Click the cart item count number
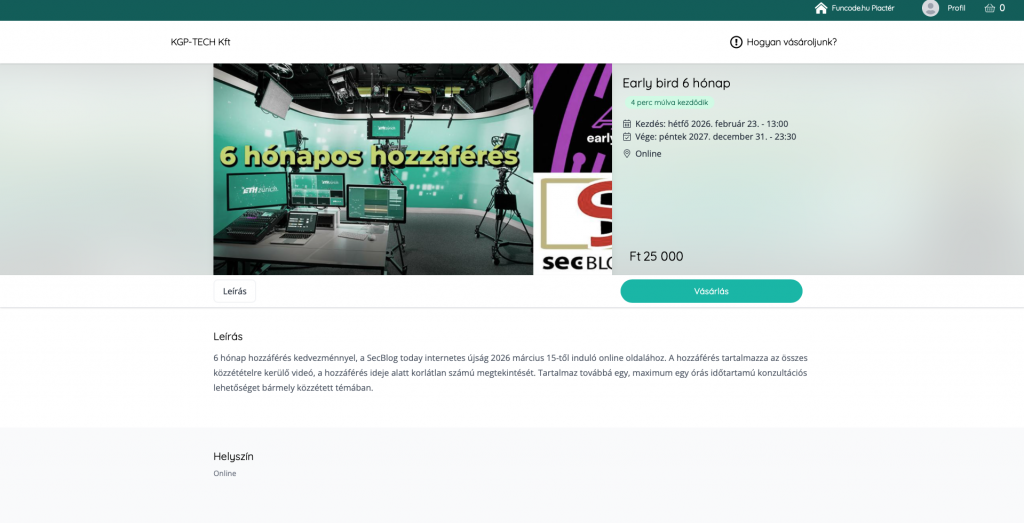Viewport: 1024px width, 523px height. click(x=1002, y=8)
